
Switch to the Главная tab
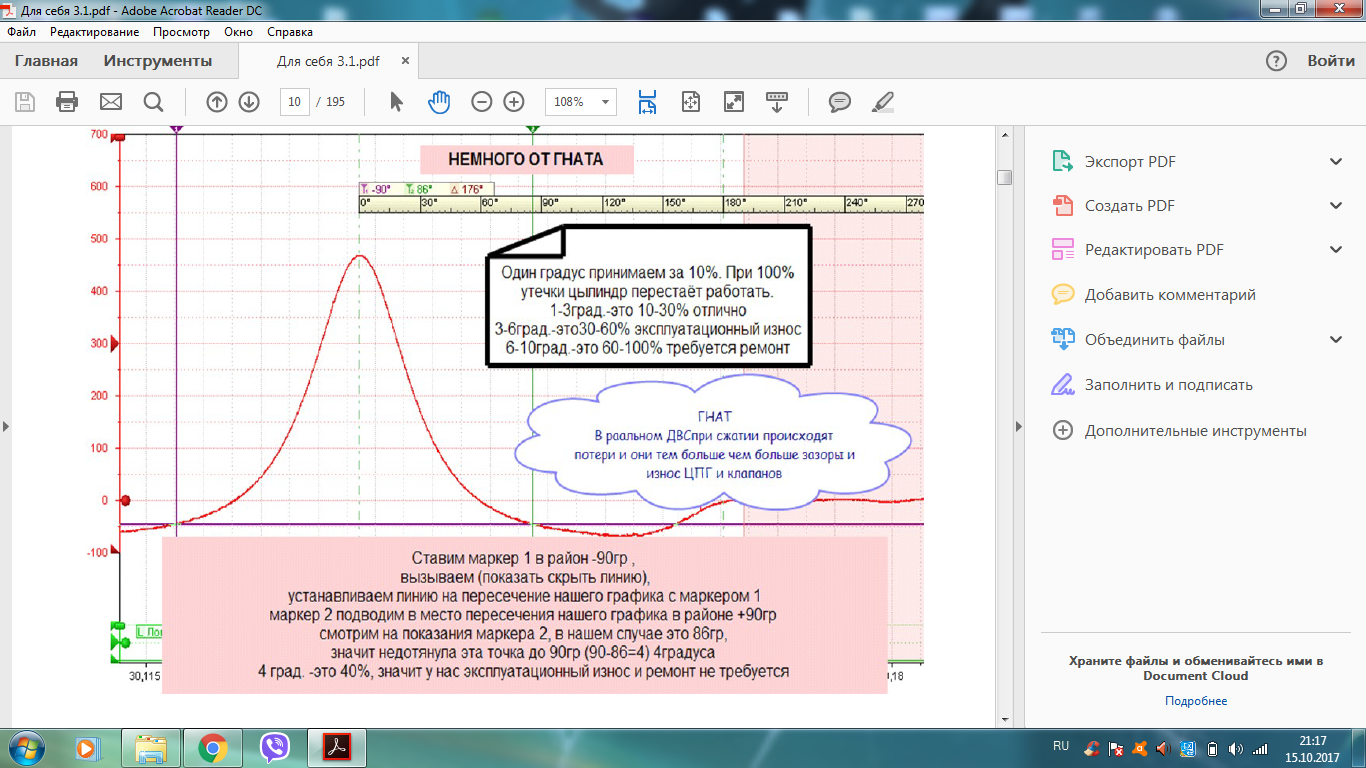(x=46, y=61)
